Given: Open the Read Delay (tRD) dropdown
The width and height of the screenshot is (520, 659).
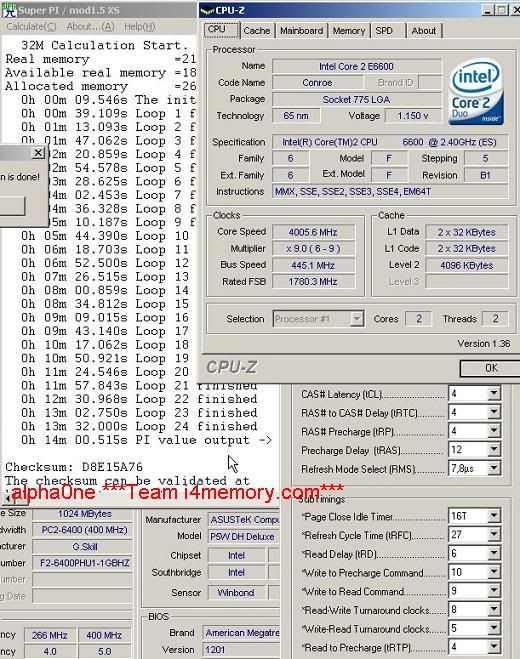Looking at the screenshot, I should 494,553.
